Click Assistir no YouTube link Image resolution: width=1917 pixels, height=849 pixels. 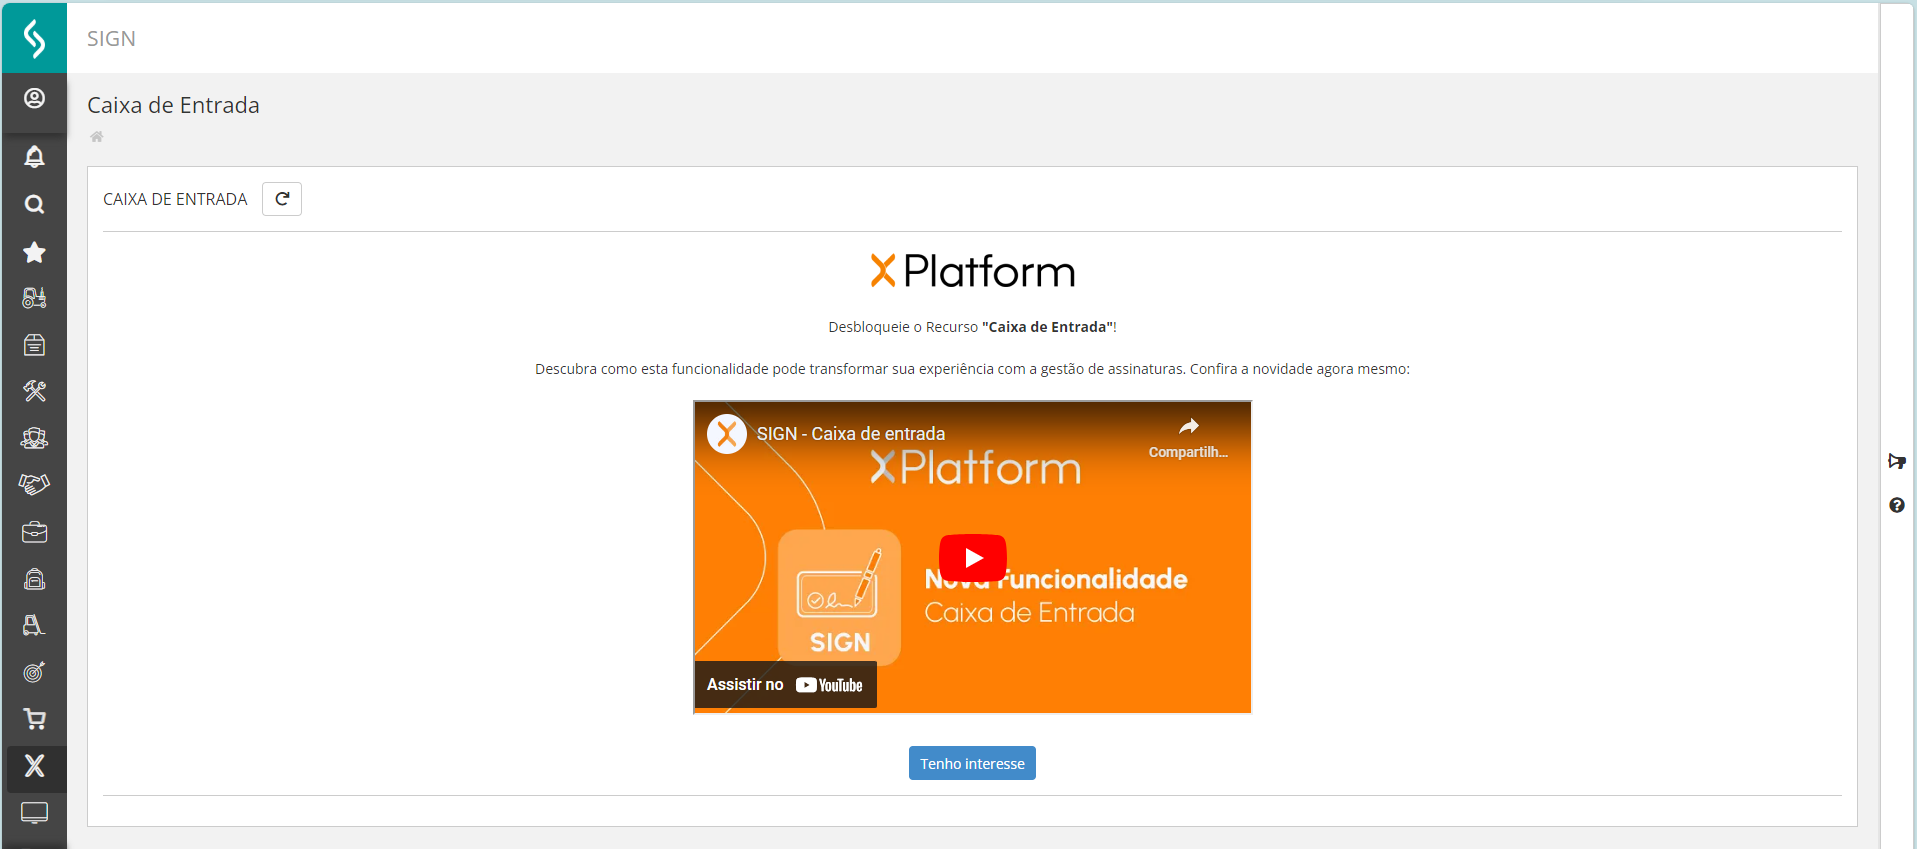click(785, 685)
